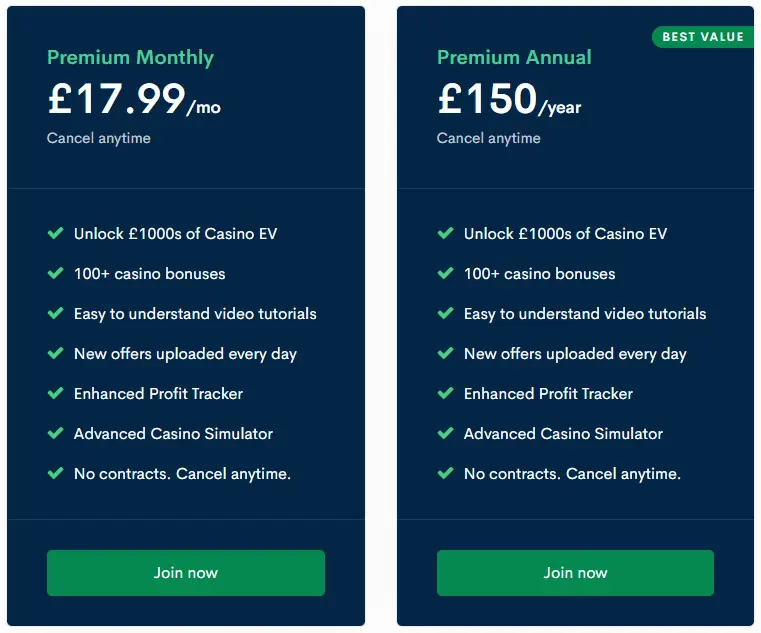Select the Premium Annual plan heading
This screenshot has width=761, height=633.
point(514,57)
